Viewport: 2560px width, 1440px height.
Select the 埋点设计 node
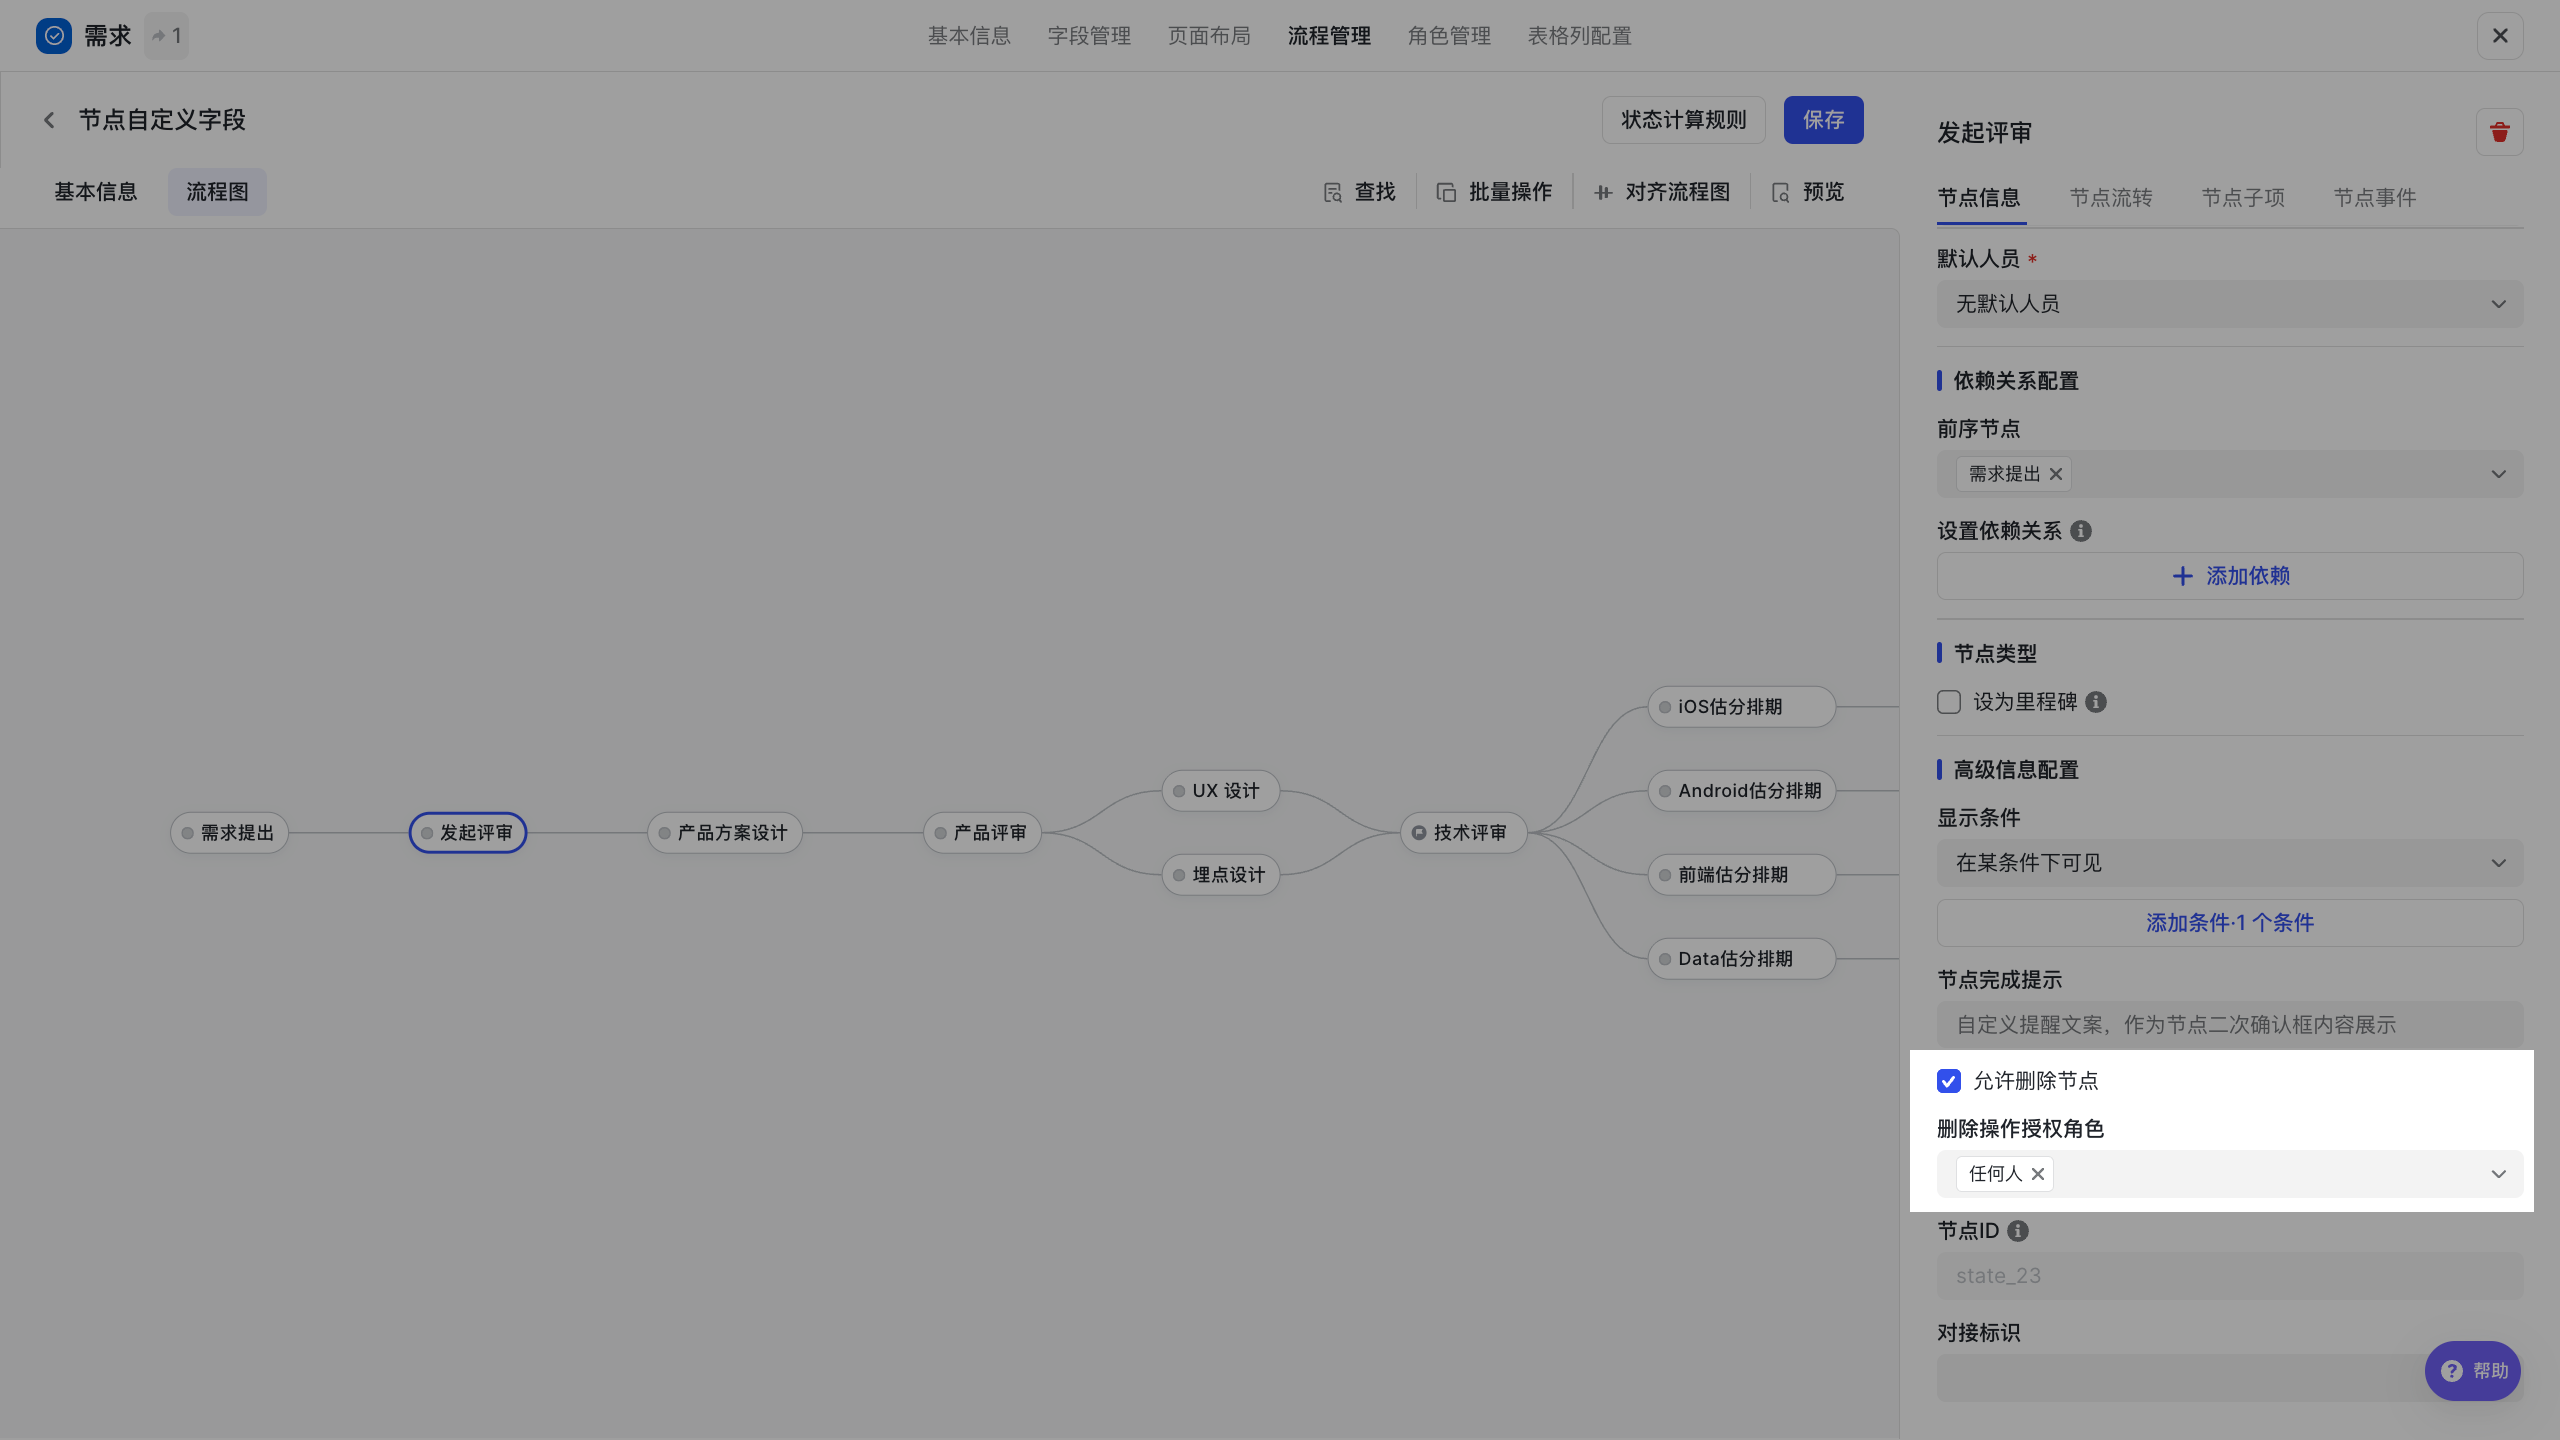(x=1221, y=875)
